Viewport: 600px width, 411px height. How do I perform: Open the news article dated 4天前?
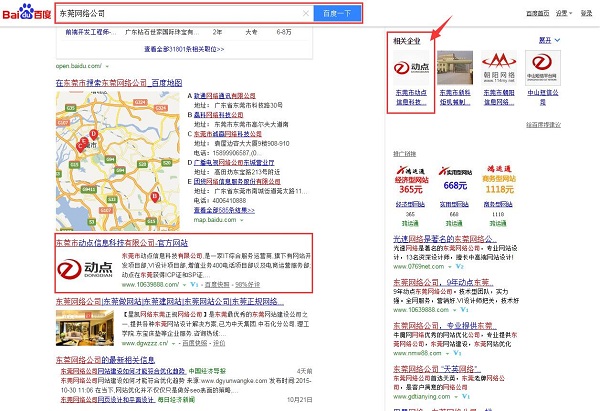click(123, 371)
